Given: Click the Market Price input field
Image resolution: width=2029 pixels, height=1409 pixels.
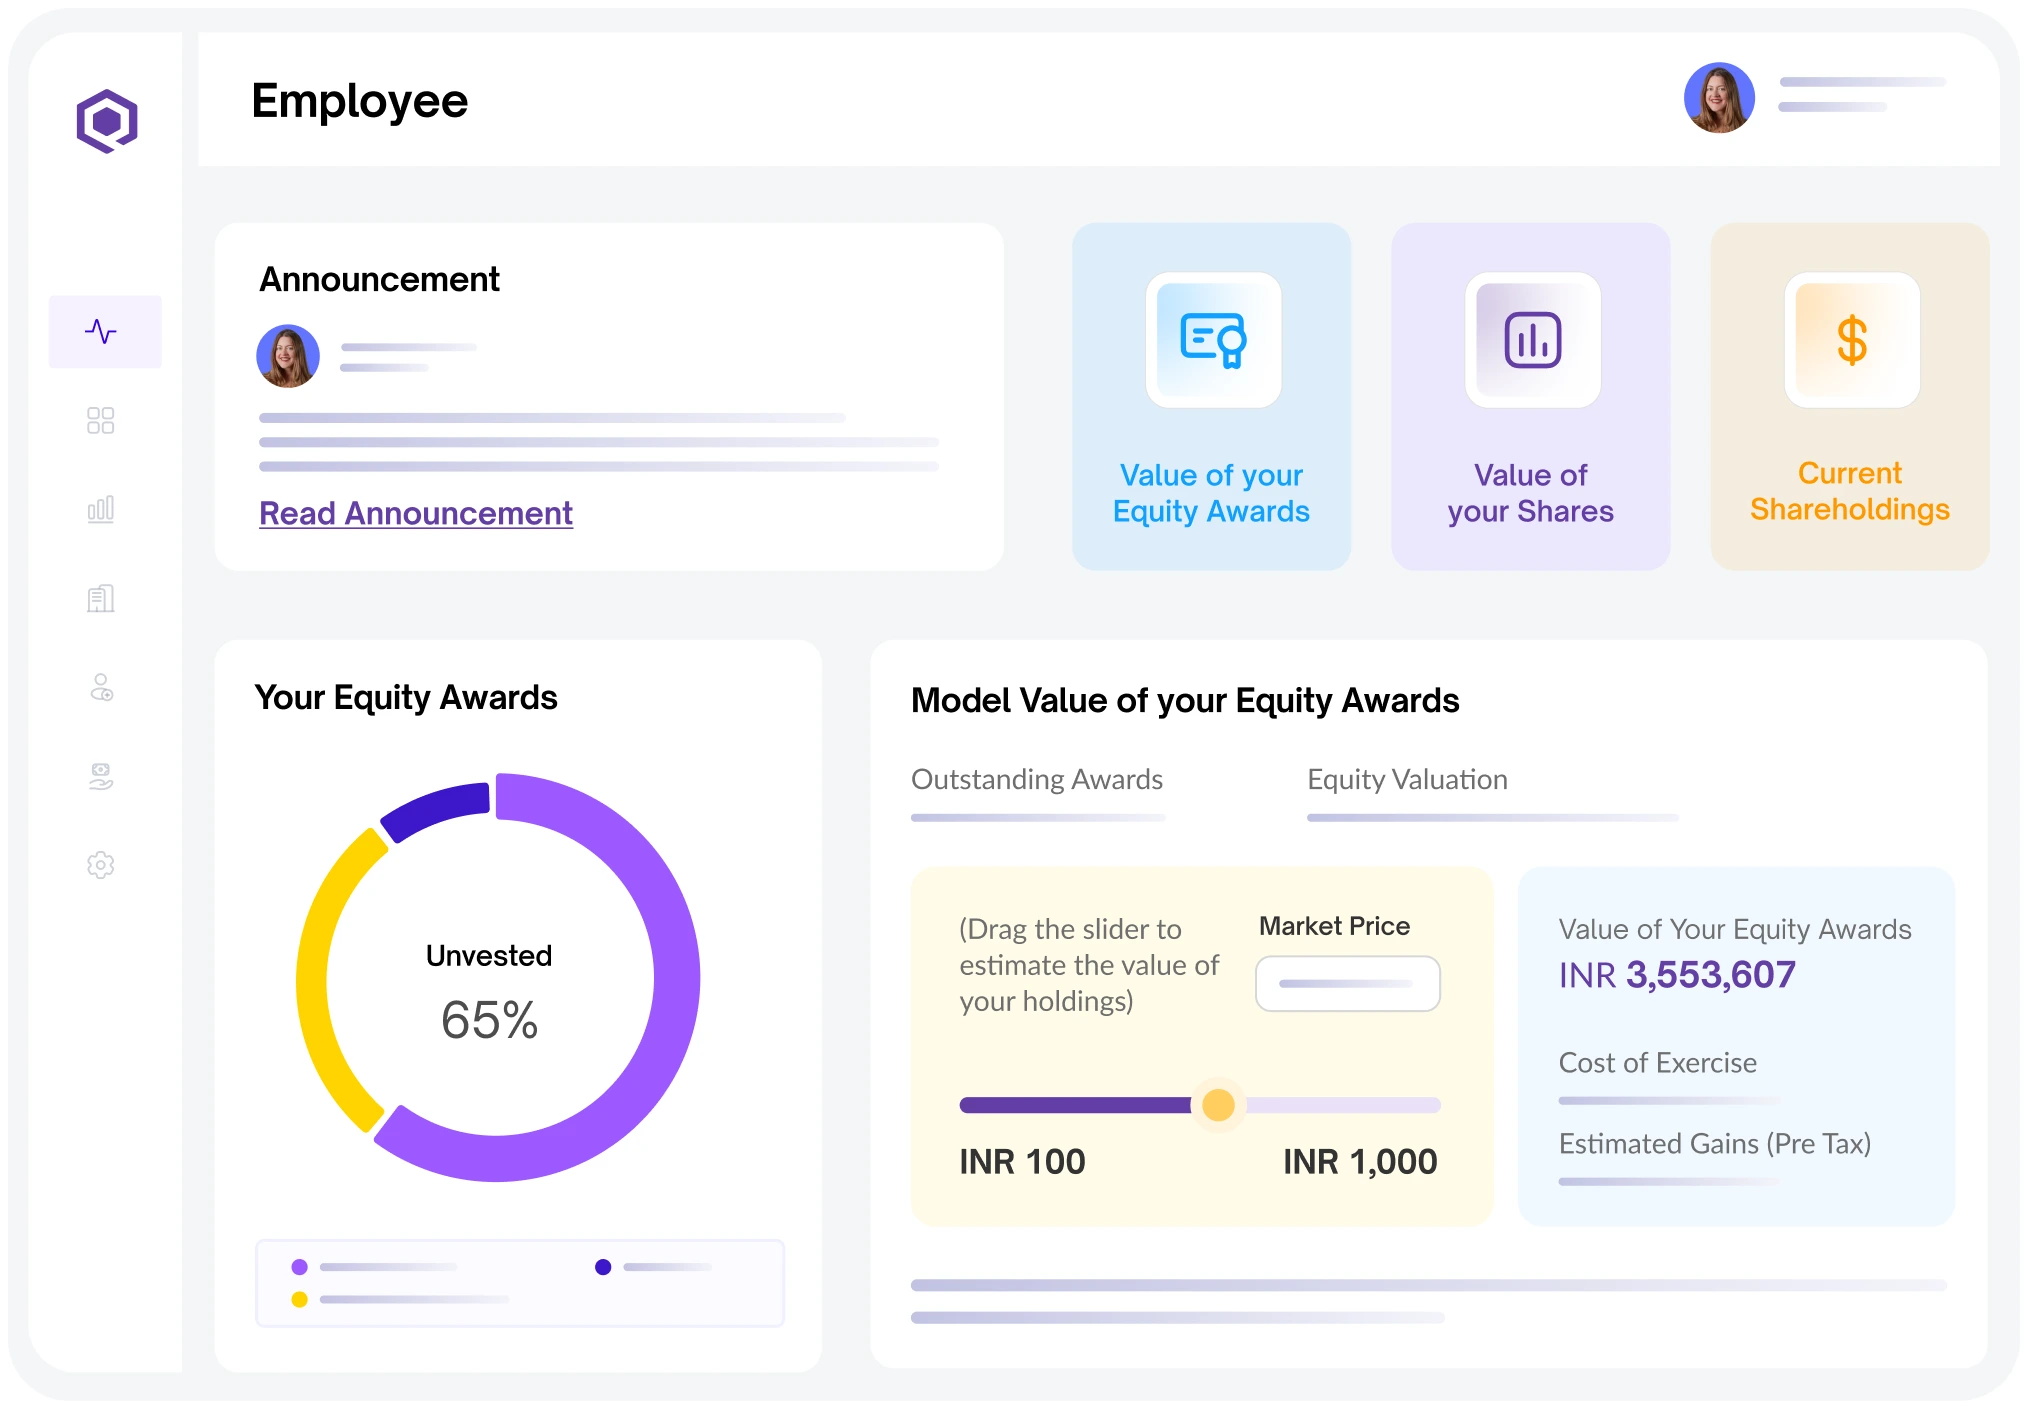Looking at the screenshot, I should pyautogui.click(x=1347, y=984).
